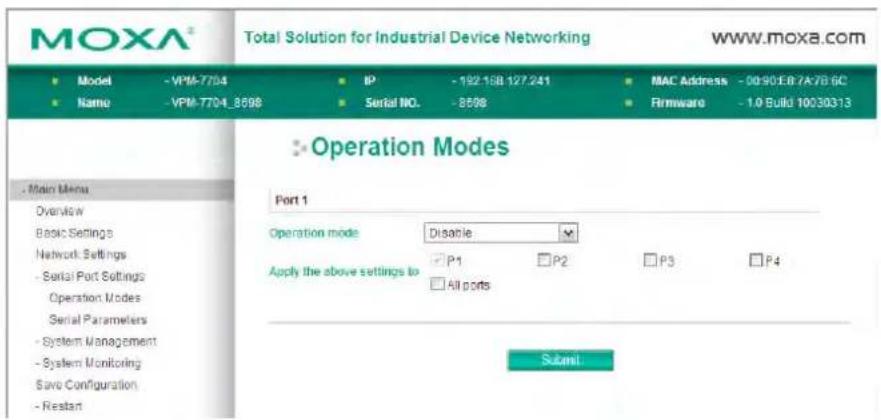Enable the P3 checkbox
Image resolution: width=881 pixels, height=420 pixels.
(x=650, y=261)
